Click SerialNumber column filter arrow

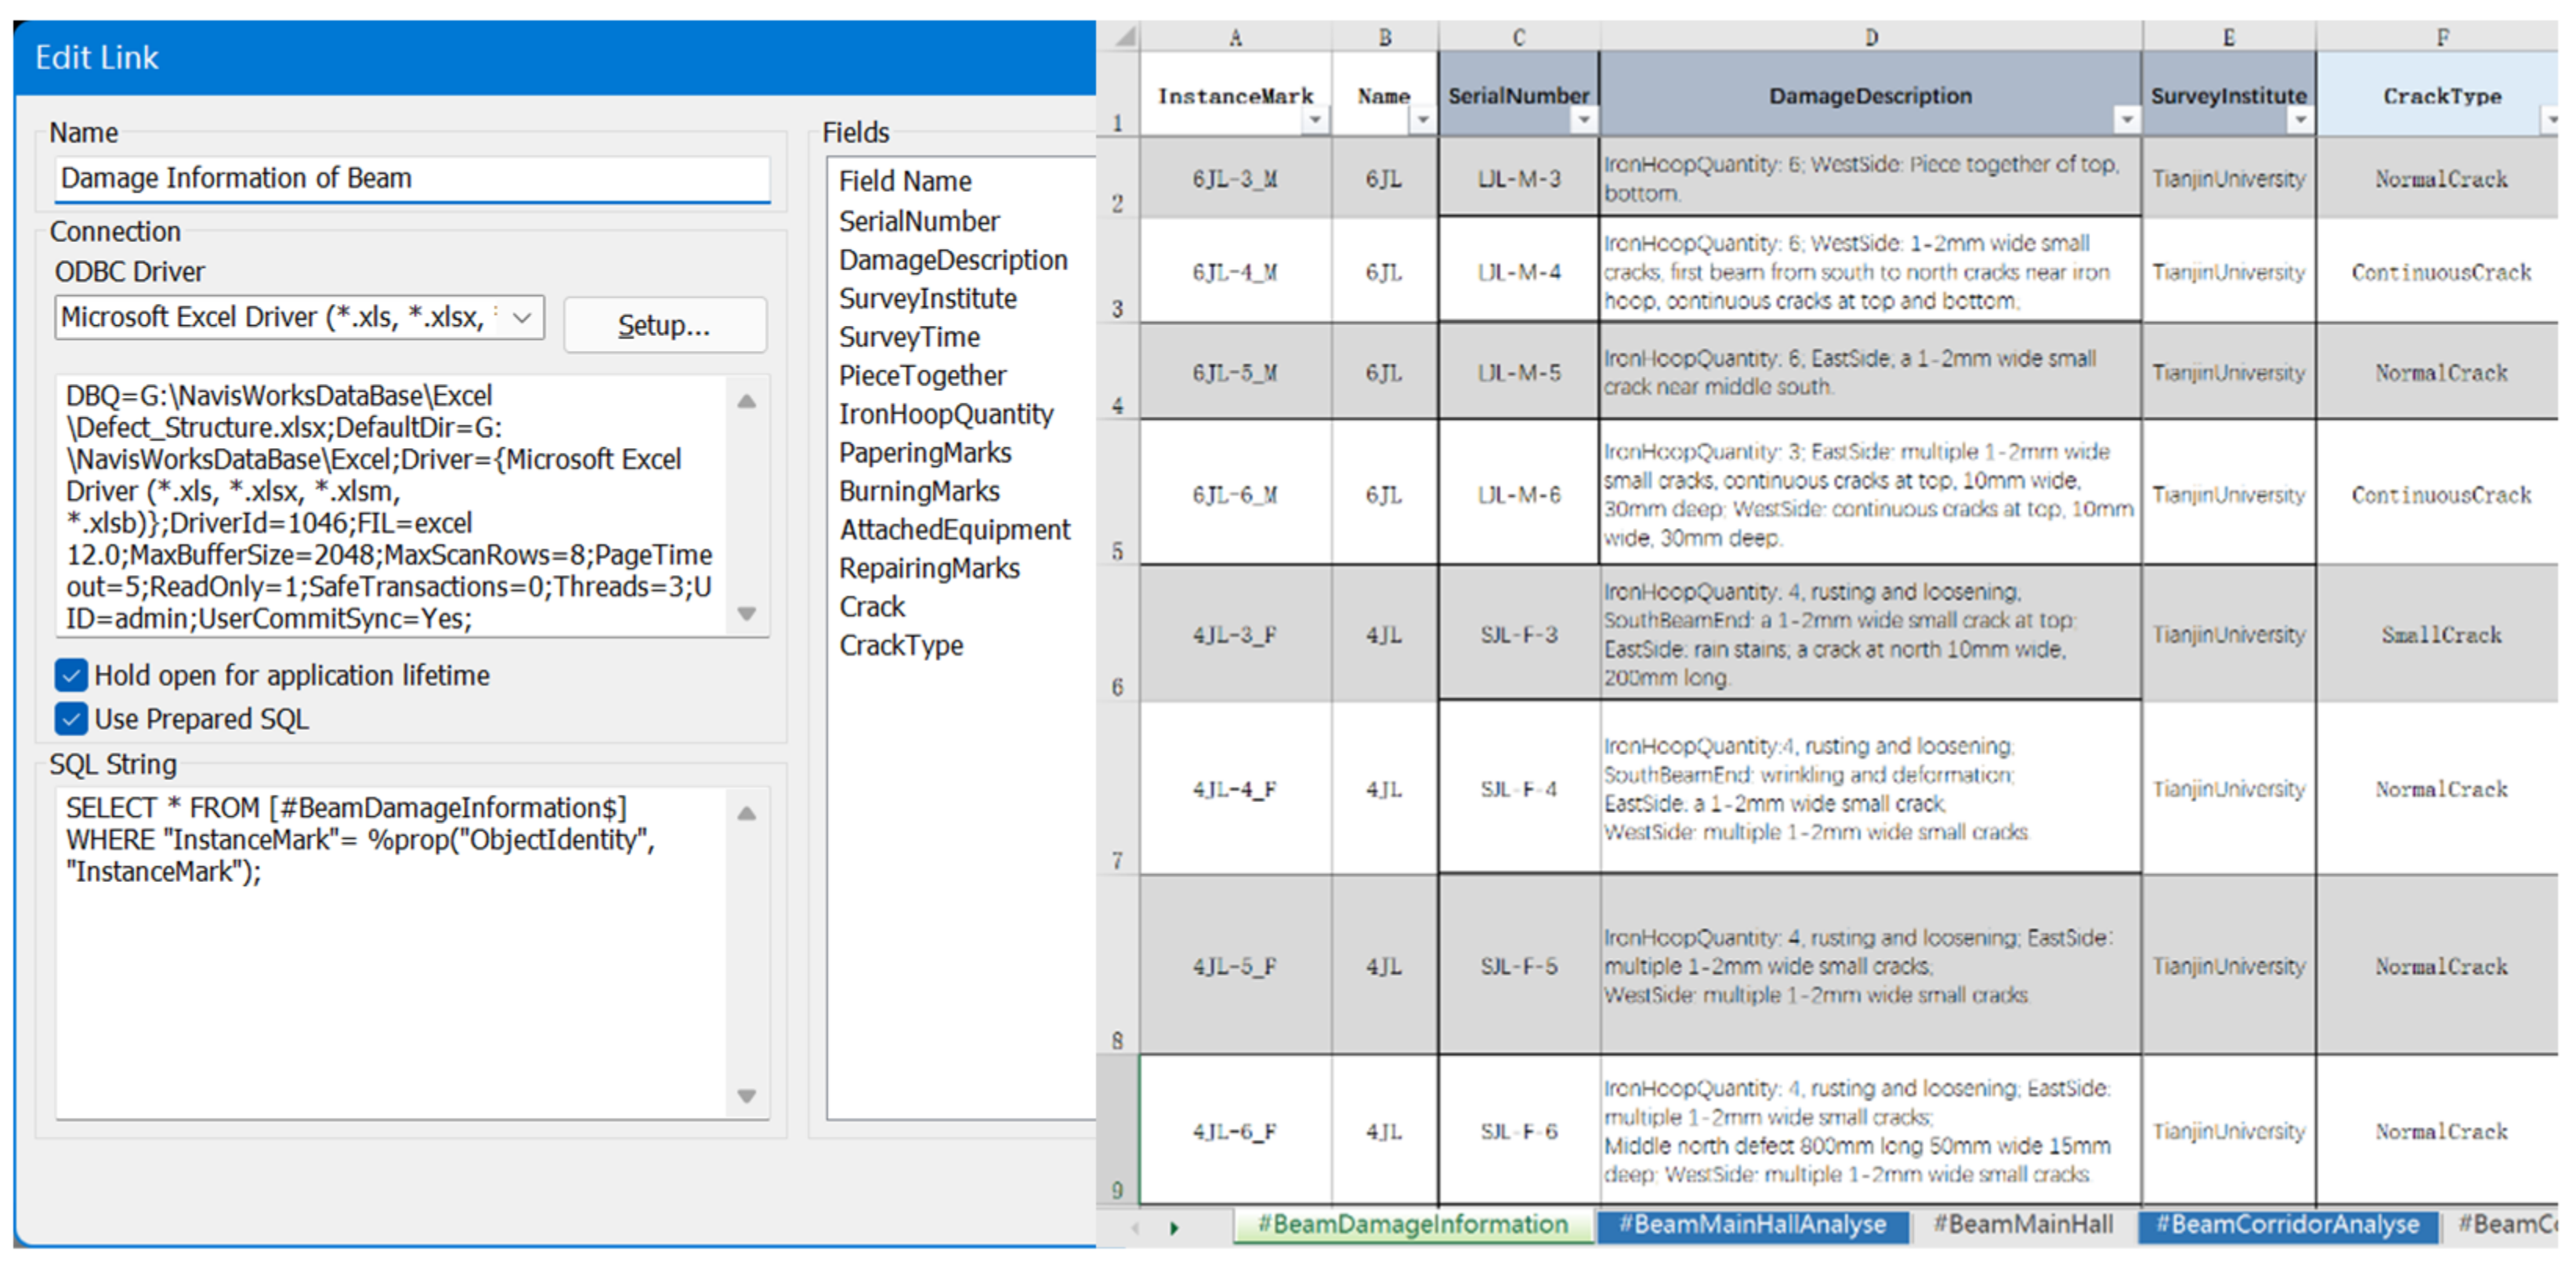tap(1583, 120)
